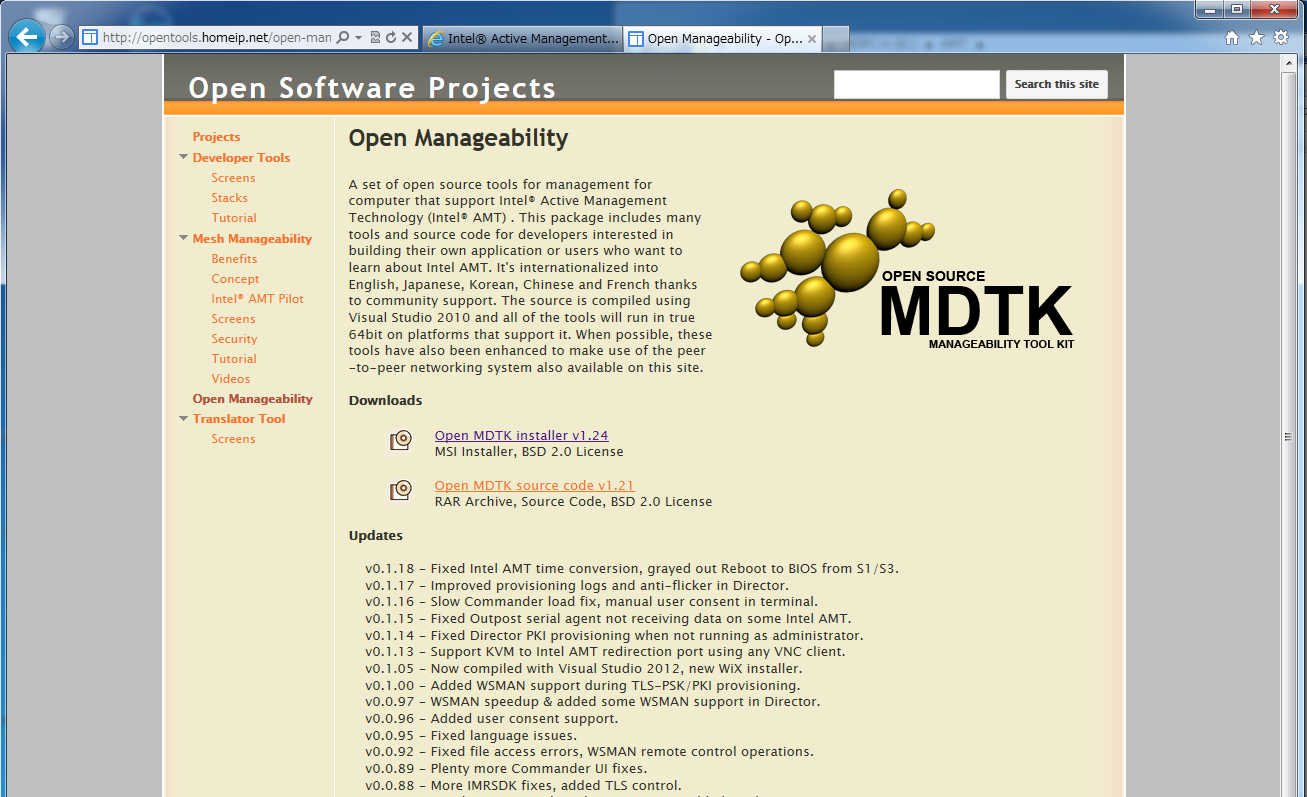Click the v0.0.96 Added user consent entry
Image resolution: width=1307 pixels, height=797 pixels.
492,718
